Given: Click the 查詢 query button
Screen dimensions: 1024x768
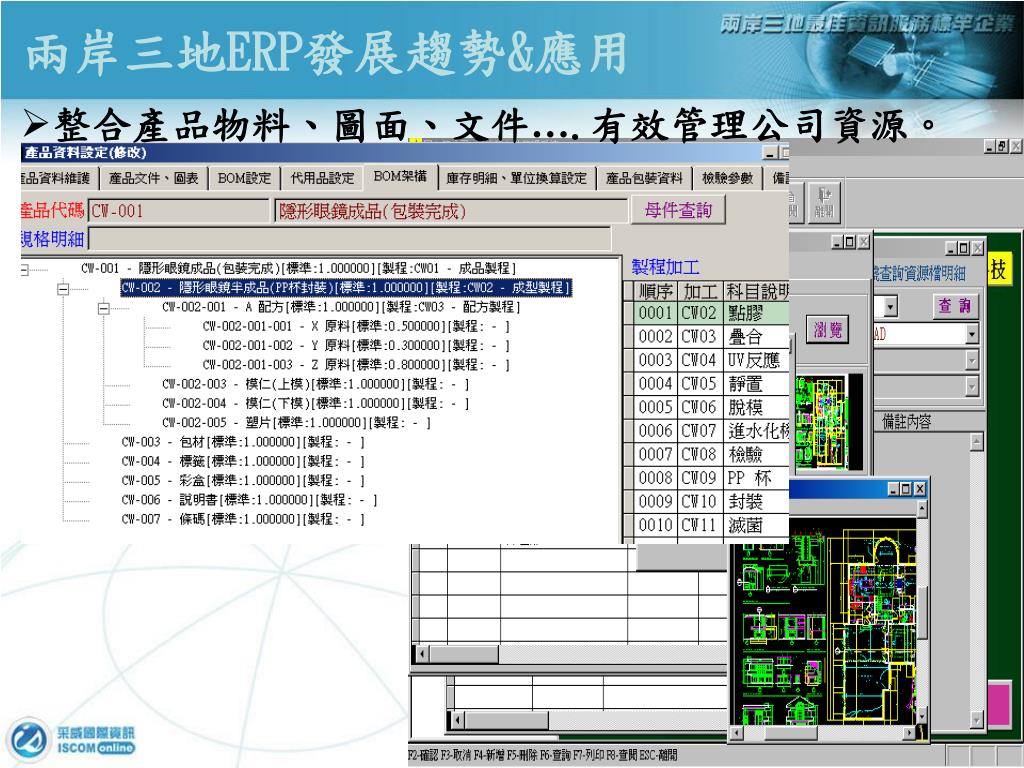Looking at the screenshot, I should (954, 306).
